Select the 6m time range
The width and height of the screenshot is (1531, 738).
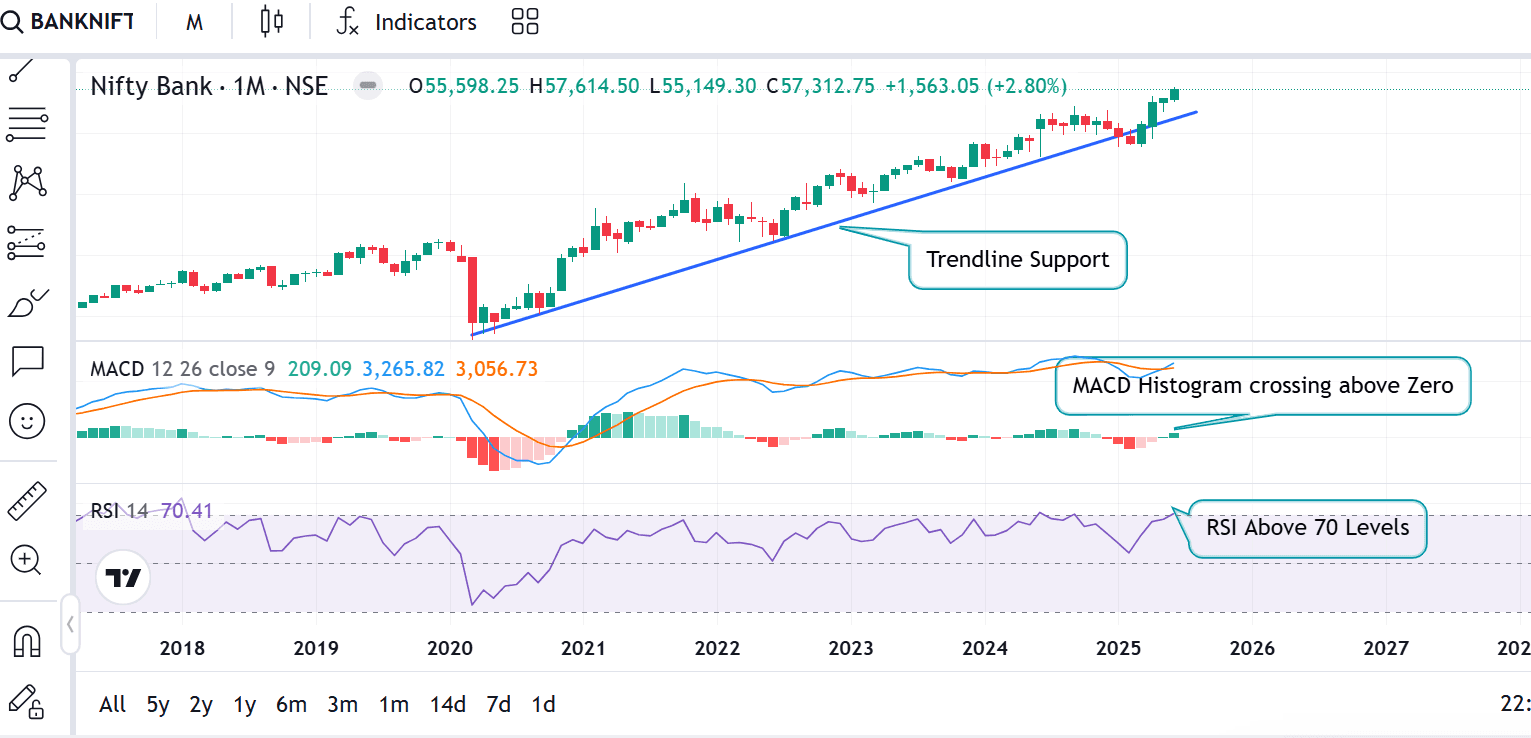[291, 704]
